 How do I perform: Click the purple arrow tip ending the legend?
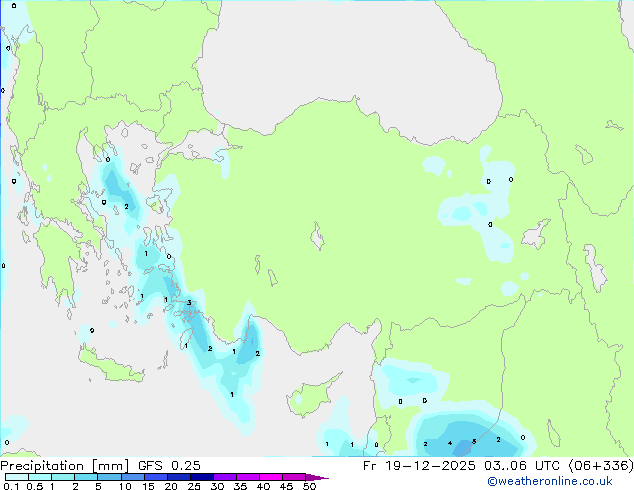coord(317,477)
